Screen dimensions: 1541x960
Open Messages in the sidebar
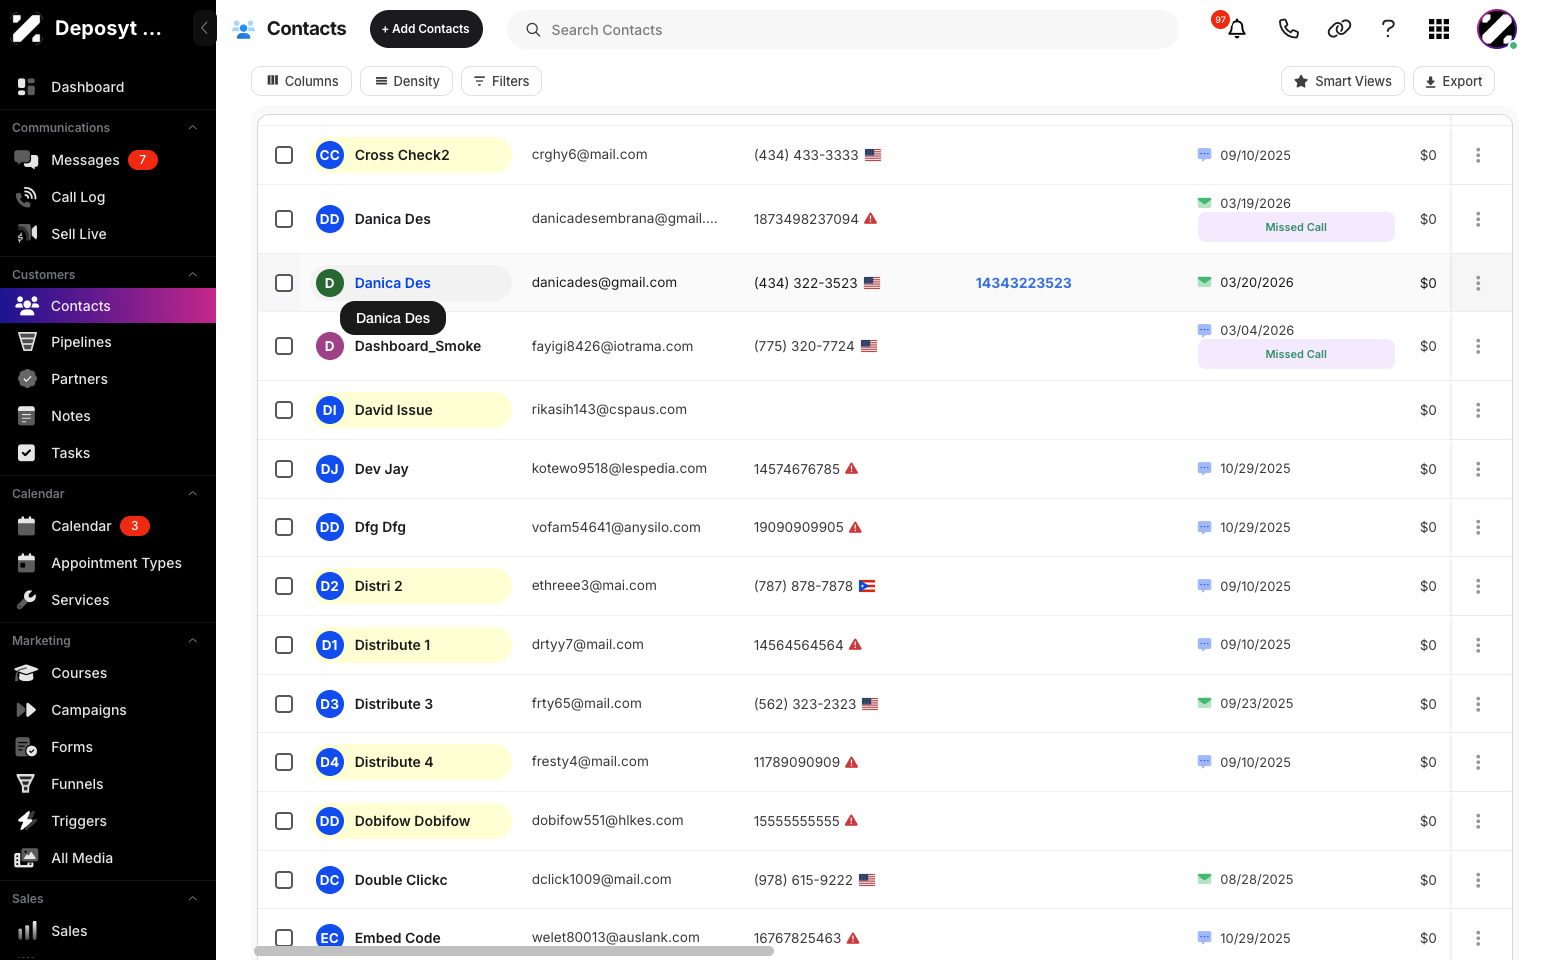(x=108, y=160)
